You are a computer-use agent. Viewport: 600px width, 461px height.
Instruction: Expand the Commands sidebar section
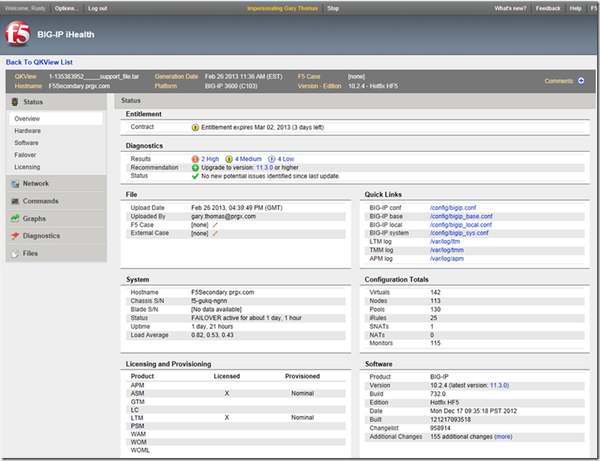[41, 201]
